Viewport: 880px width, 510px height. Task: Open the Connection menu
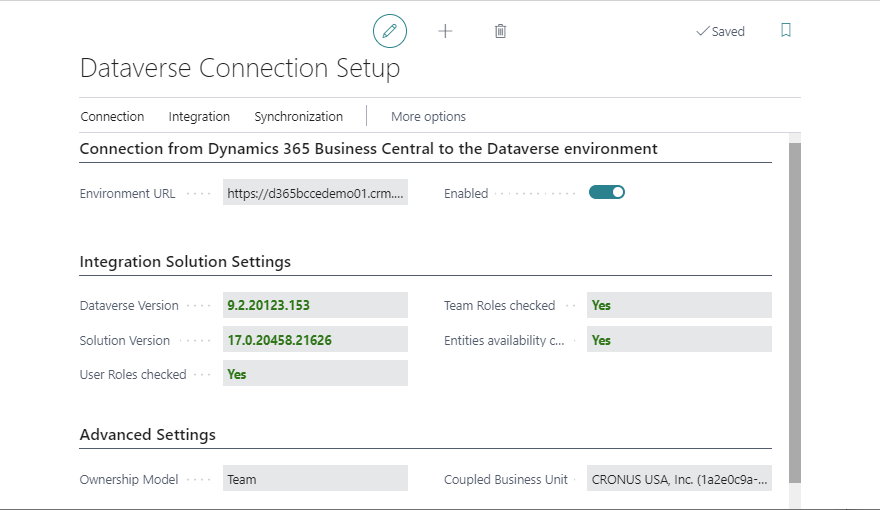(x=112, y=117)
